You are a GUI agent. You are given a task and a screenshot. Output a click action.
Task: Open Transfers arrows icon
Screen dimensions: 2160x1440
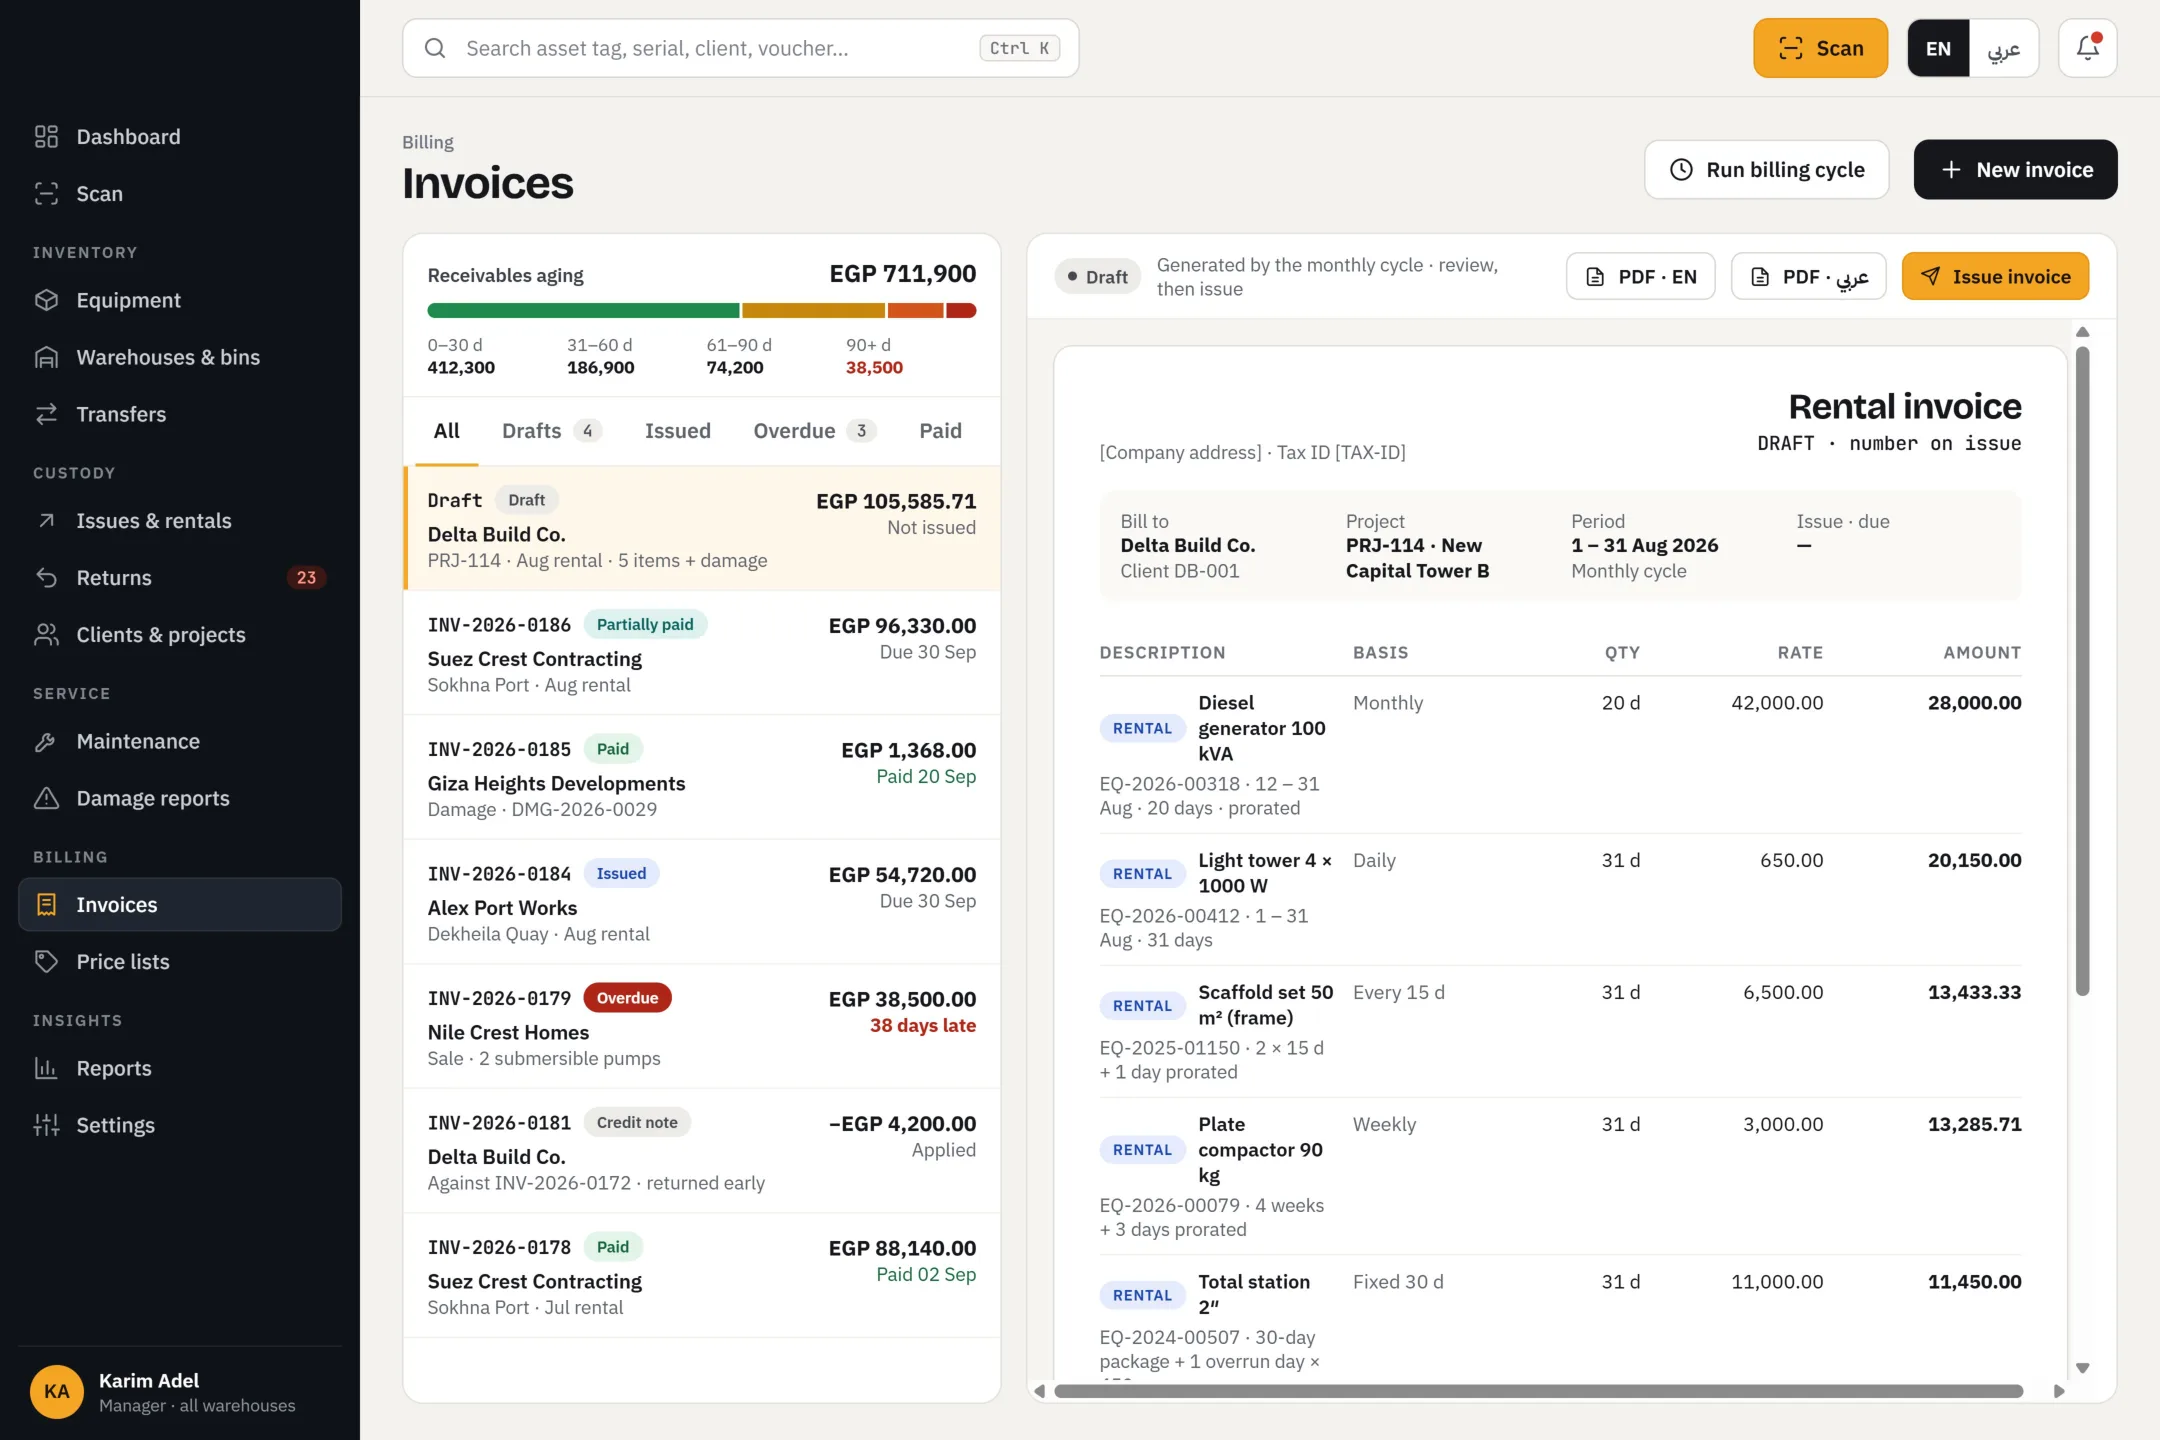(46, 414)
